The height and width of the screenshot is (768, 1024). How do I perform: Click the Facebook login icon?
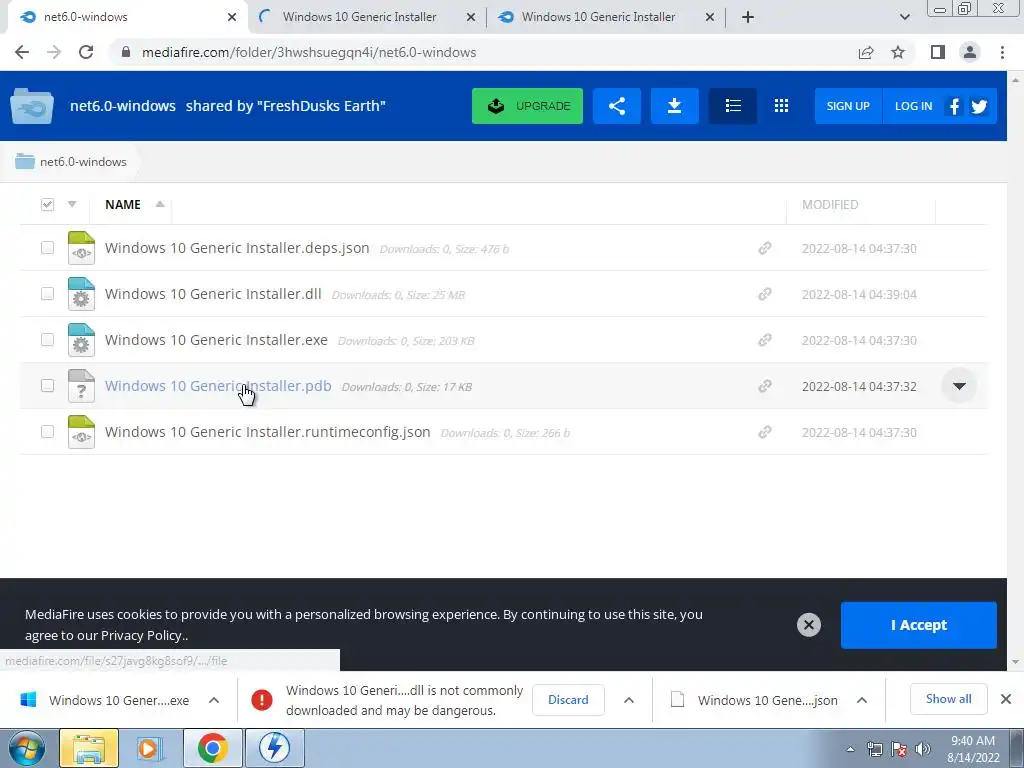[954, 106]
